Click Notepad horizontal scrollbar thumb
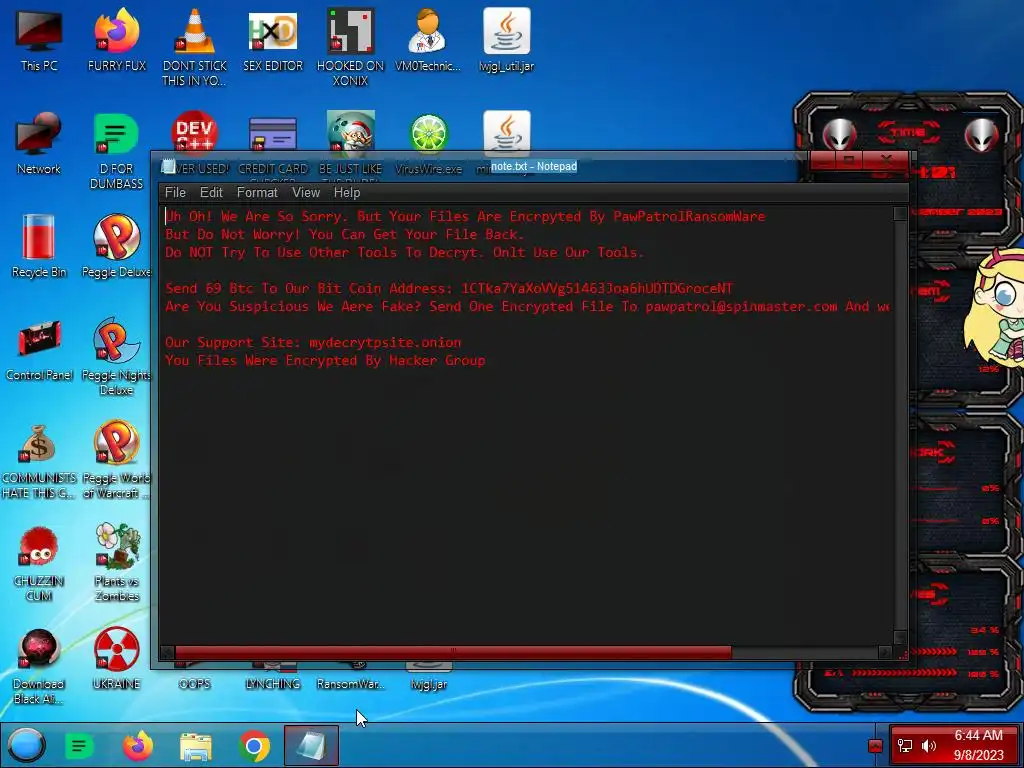The width and height of the screenshot is (1024, 768). tap(453, 652)
